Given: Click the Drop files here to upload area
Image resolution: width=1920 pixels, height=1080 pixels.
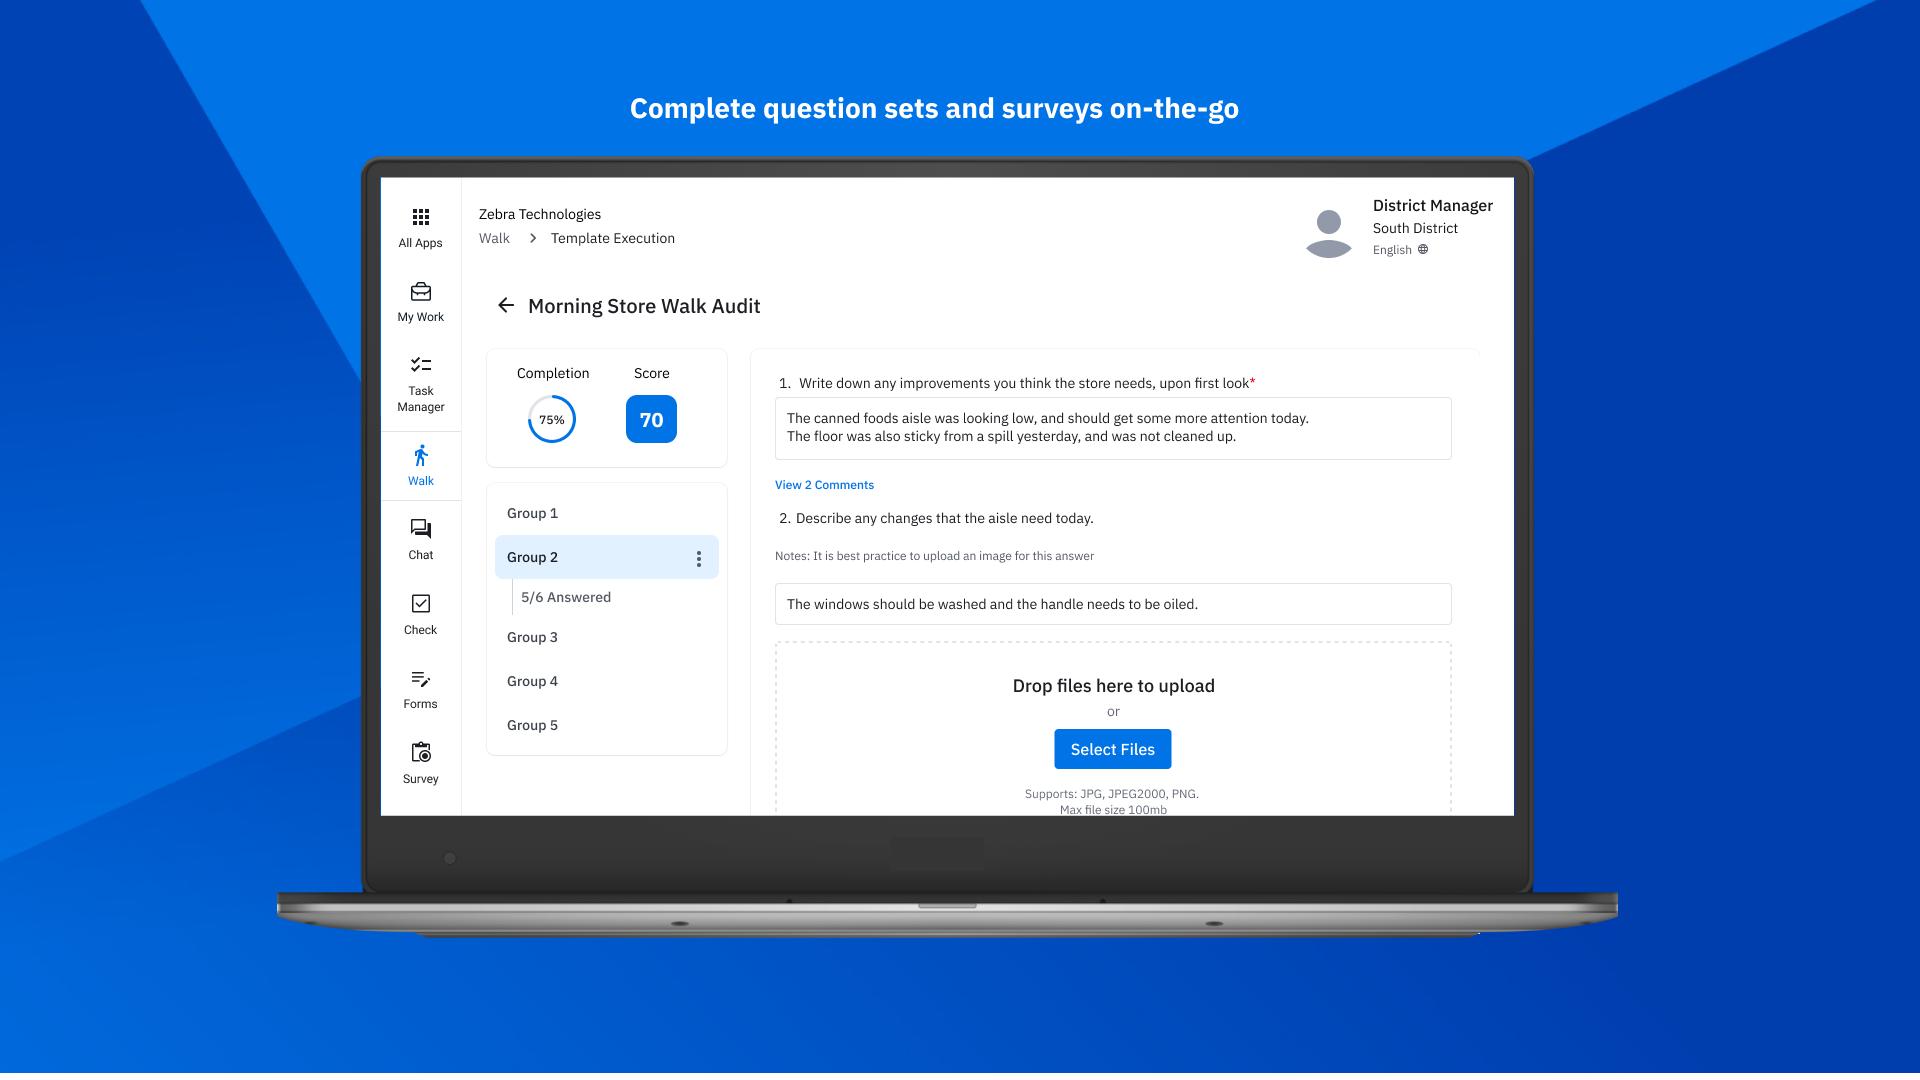Looking at the screenshot, I should [x=1113, y=728].
